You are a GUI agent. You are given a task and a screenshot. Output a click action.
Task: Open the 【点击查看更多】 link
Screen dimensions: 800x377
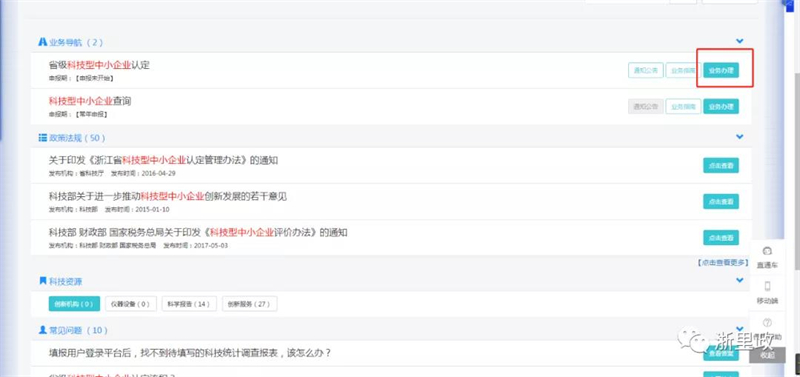coord(722,263)
